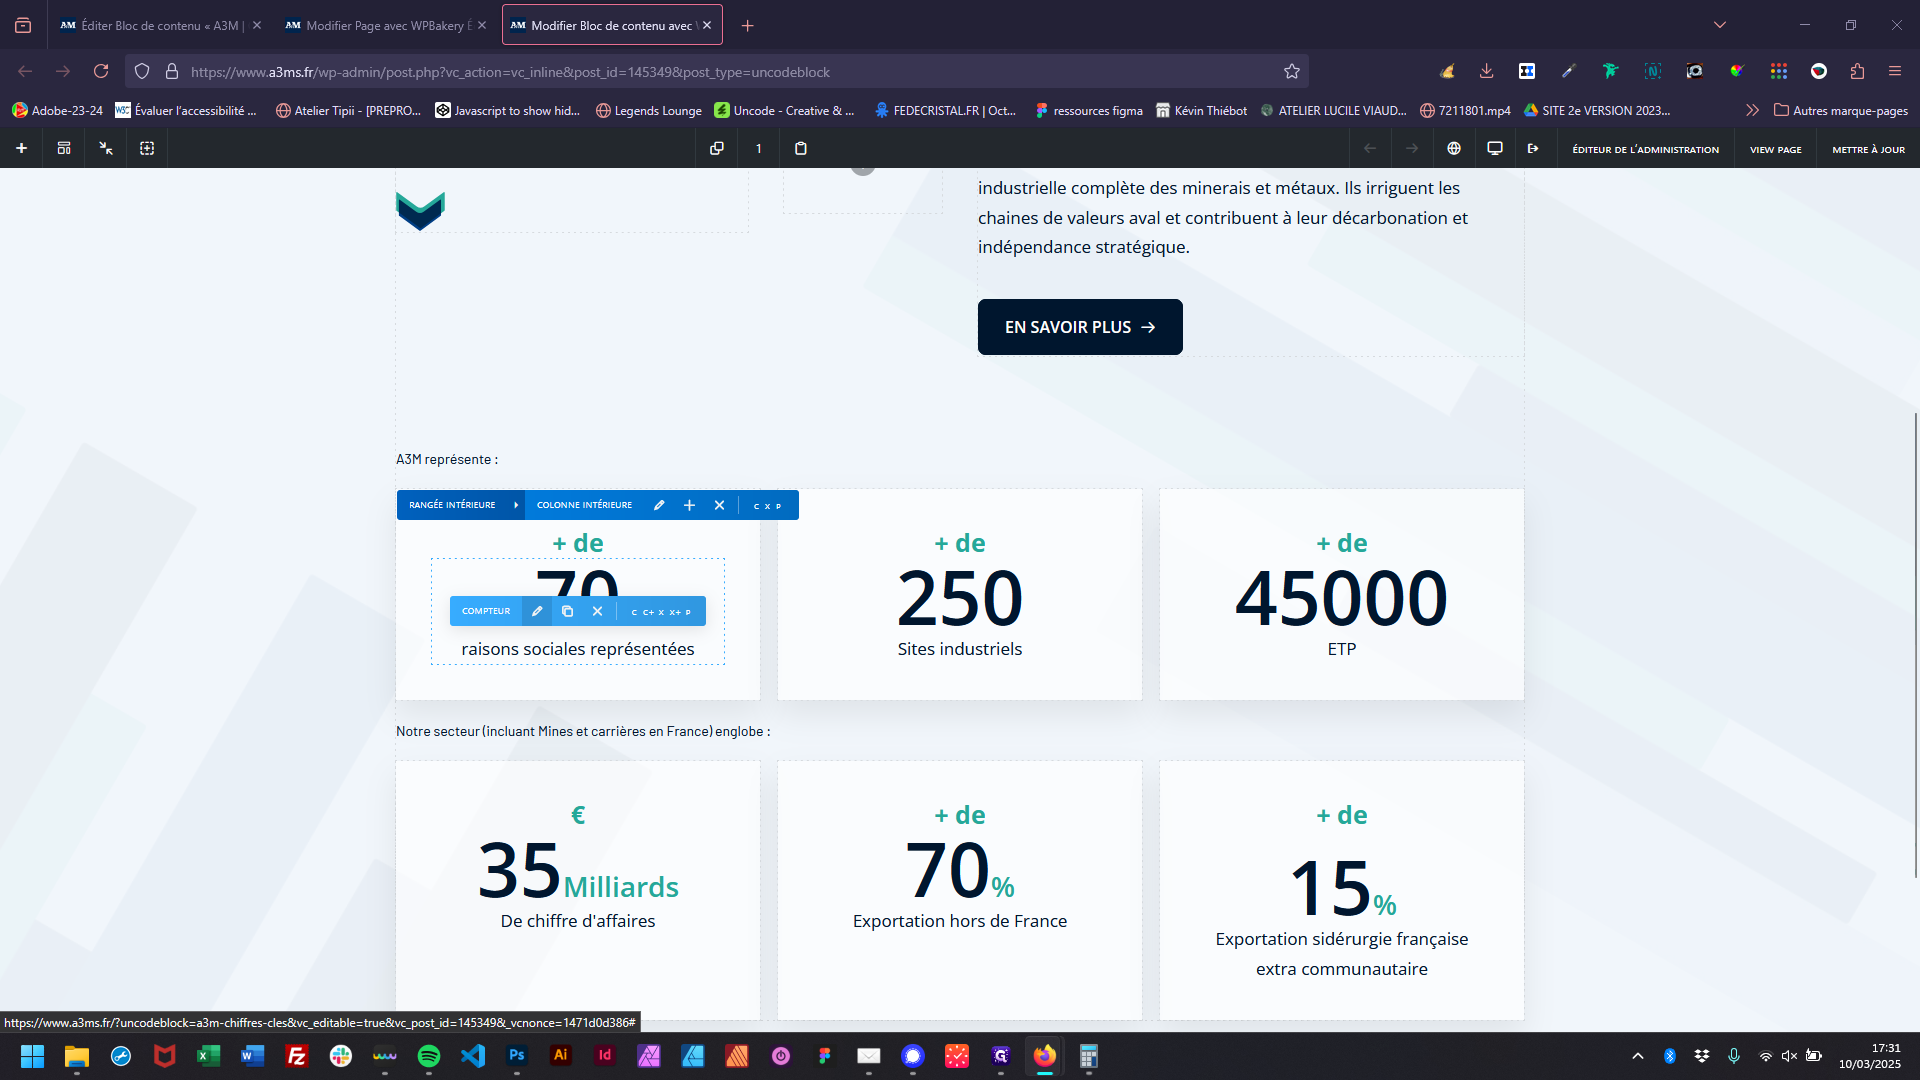Click the colorful dots grid extension icon
This screenshot has height=1080, width=1920.
[x=1779, y=71]
